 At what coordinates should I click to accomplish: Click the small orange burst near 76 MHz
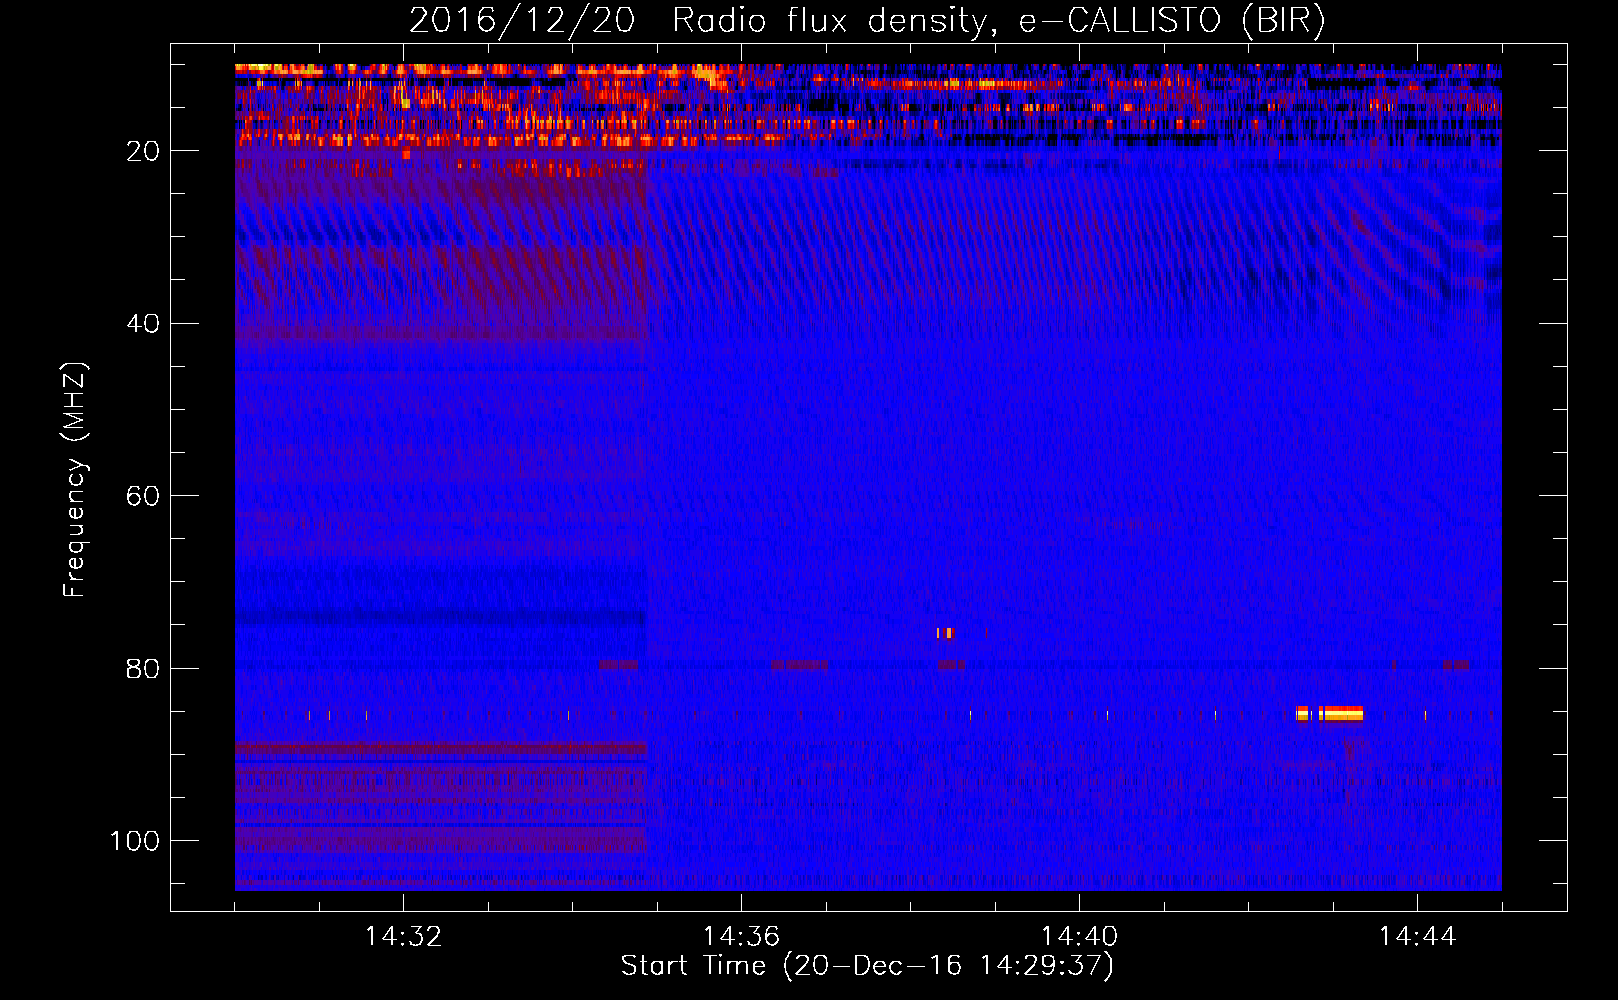[945, 632]
